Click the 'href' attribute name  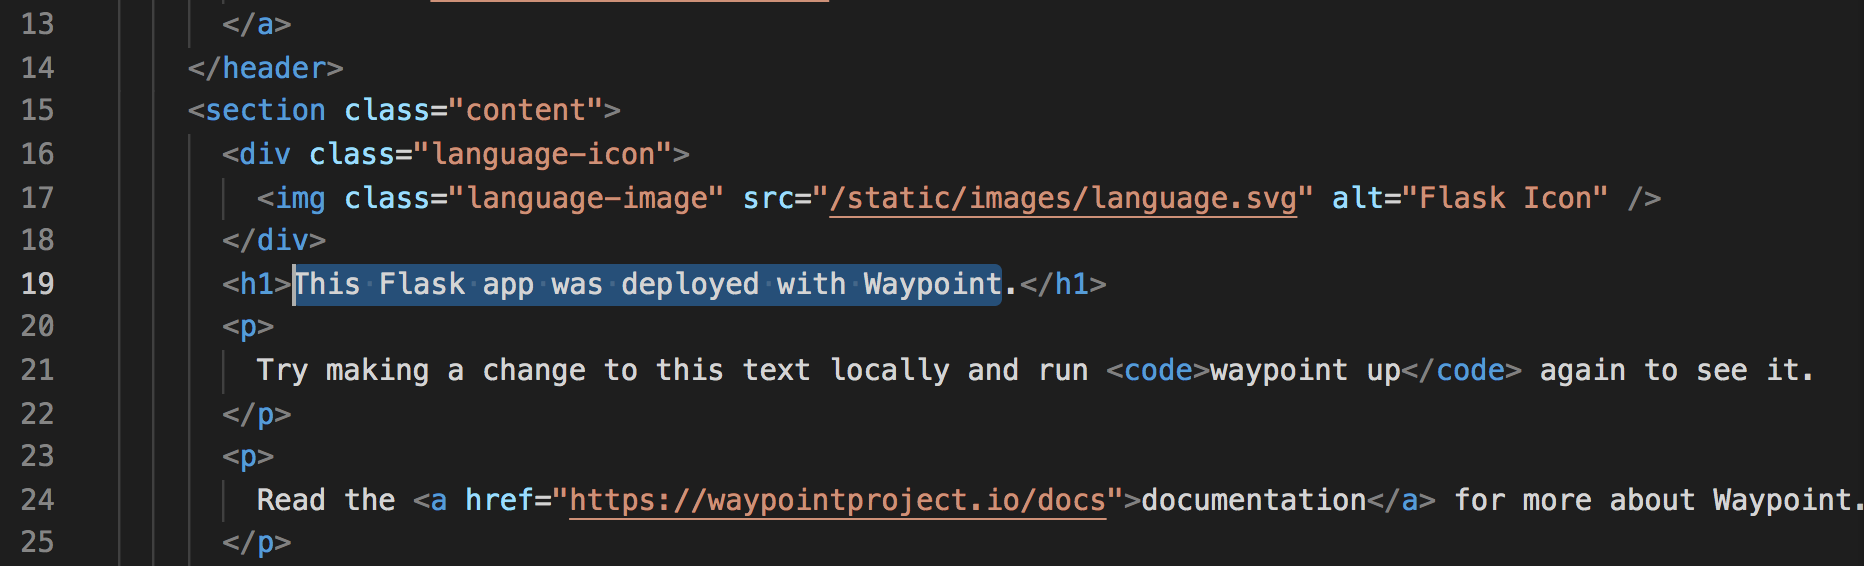point(499,500)
